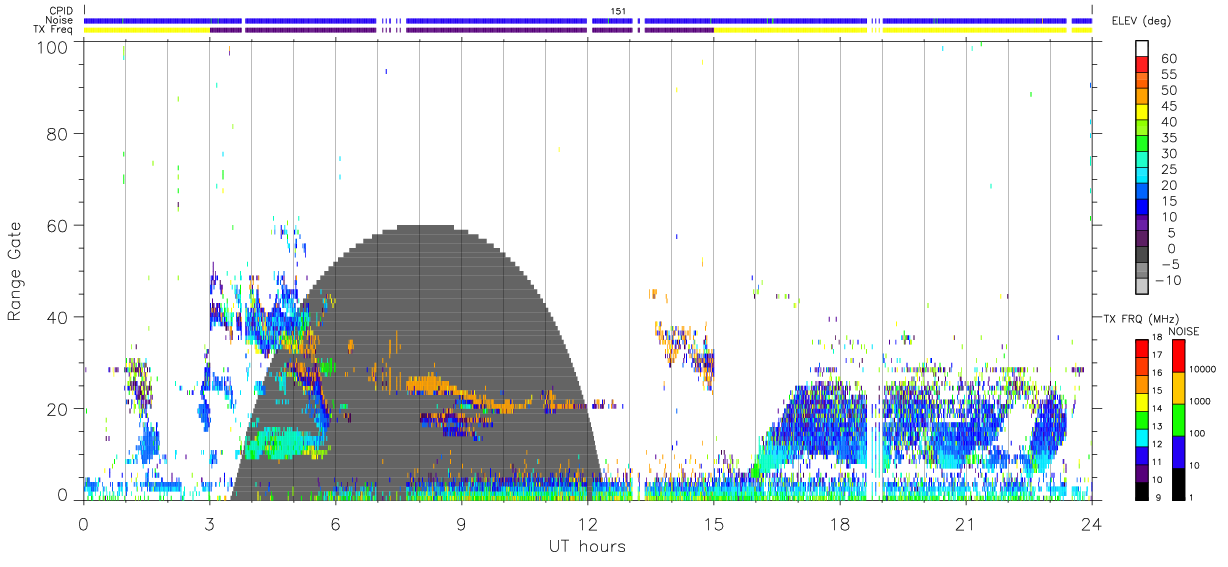The width and height of the screenshot is (1228, 567).
Task: Click the 'TX Freq' row label
Action: [54, 30]
